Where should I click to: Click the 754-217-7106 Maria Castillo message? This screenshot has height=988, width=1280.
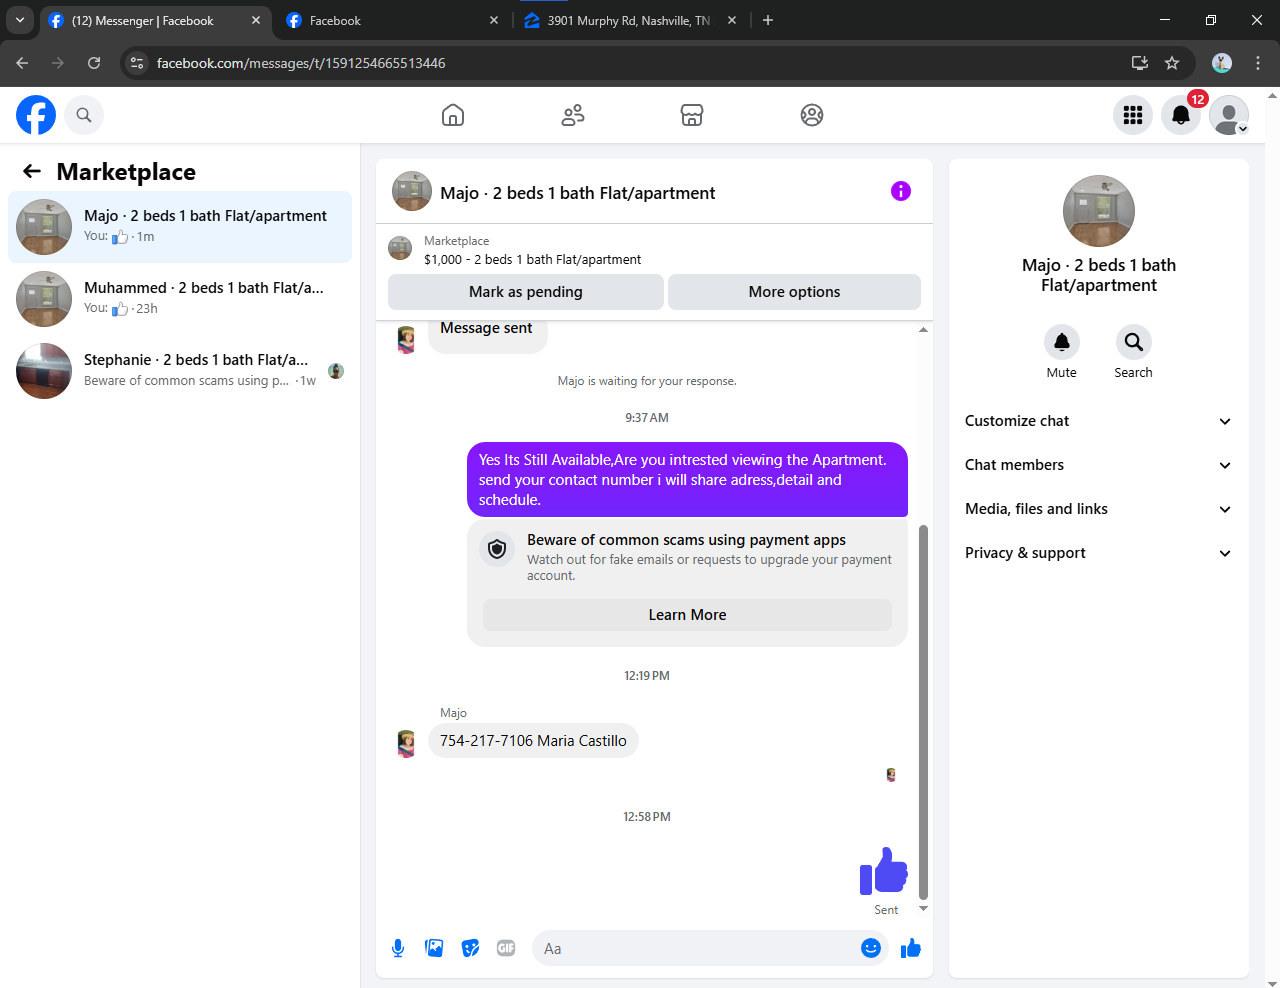pyautogui.click(x=533, y=741)
